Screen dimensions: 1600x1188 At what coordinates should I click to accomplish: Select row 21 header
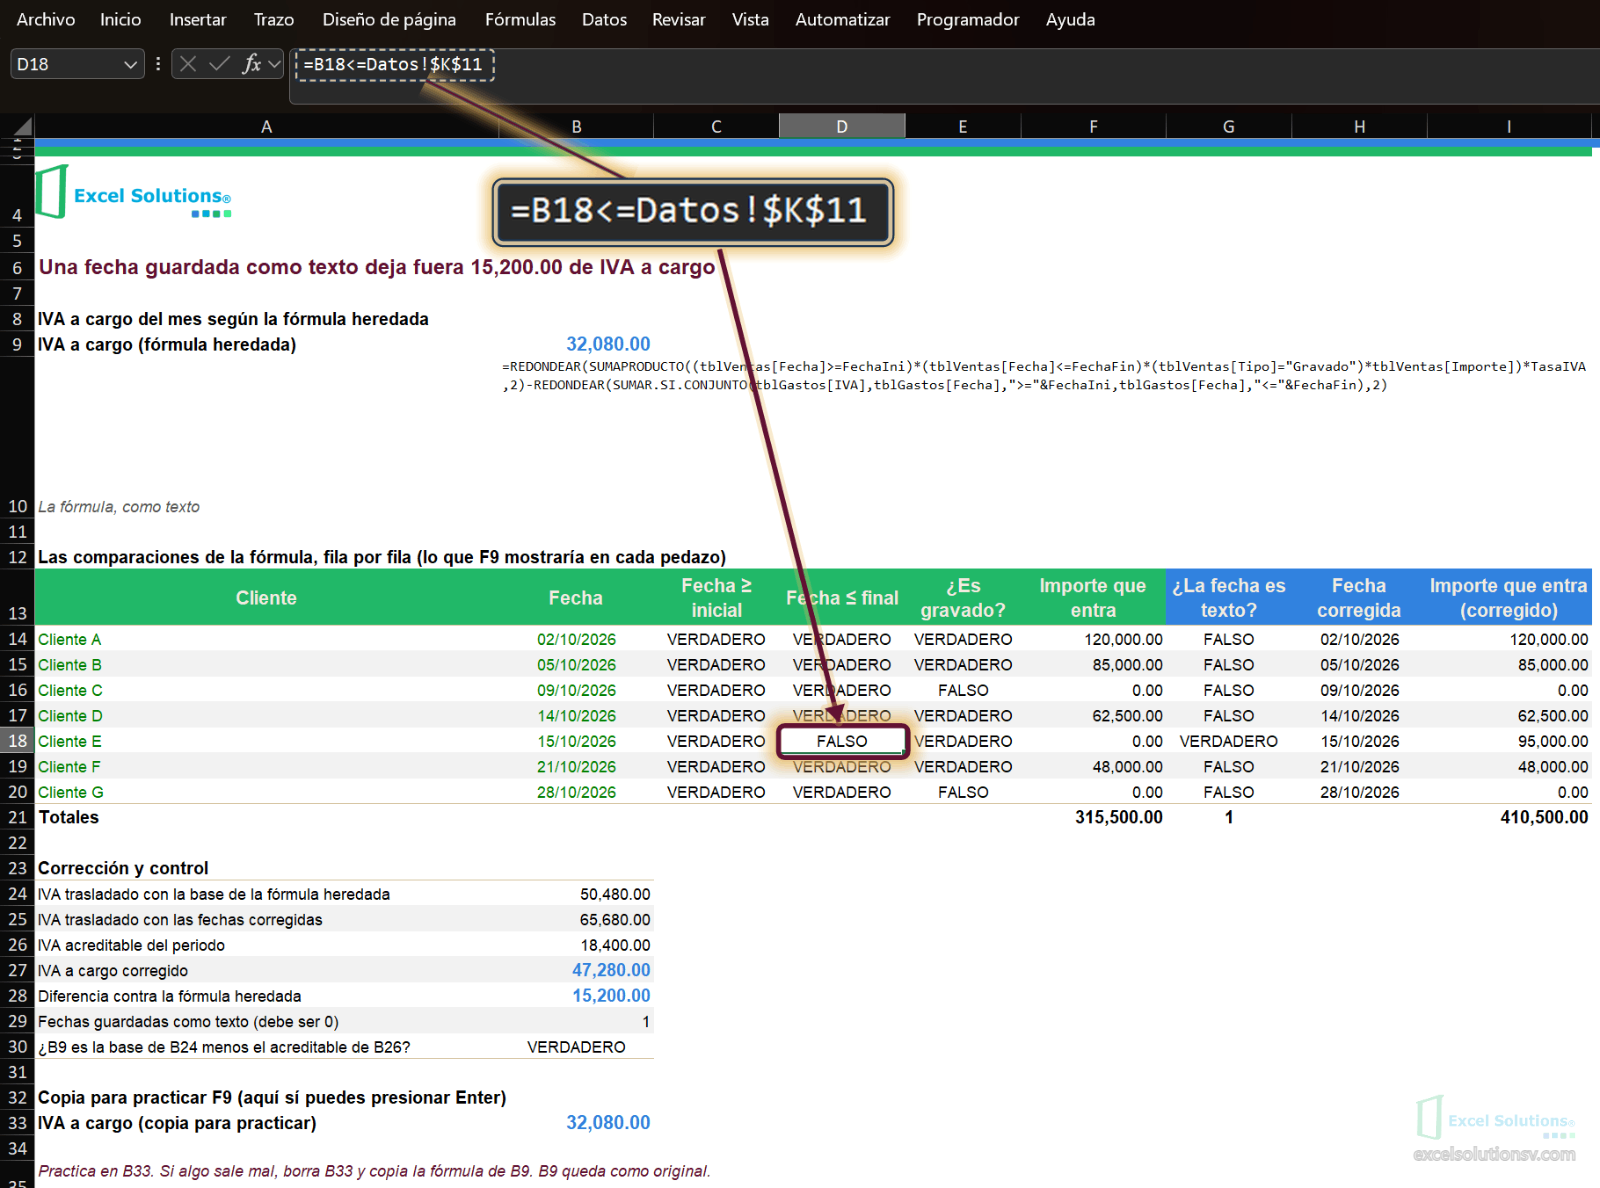click(x=17, y=817)
